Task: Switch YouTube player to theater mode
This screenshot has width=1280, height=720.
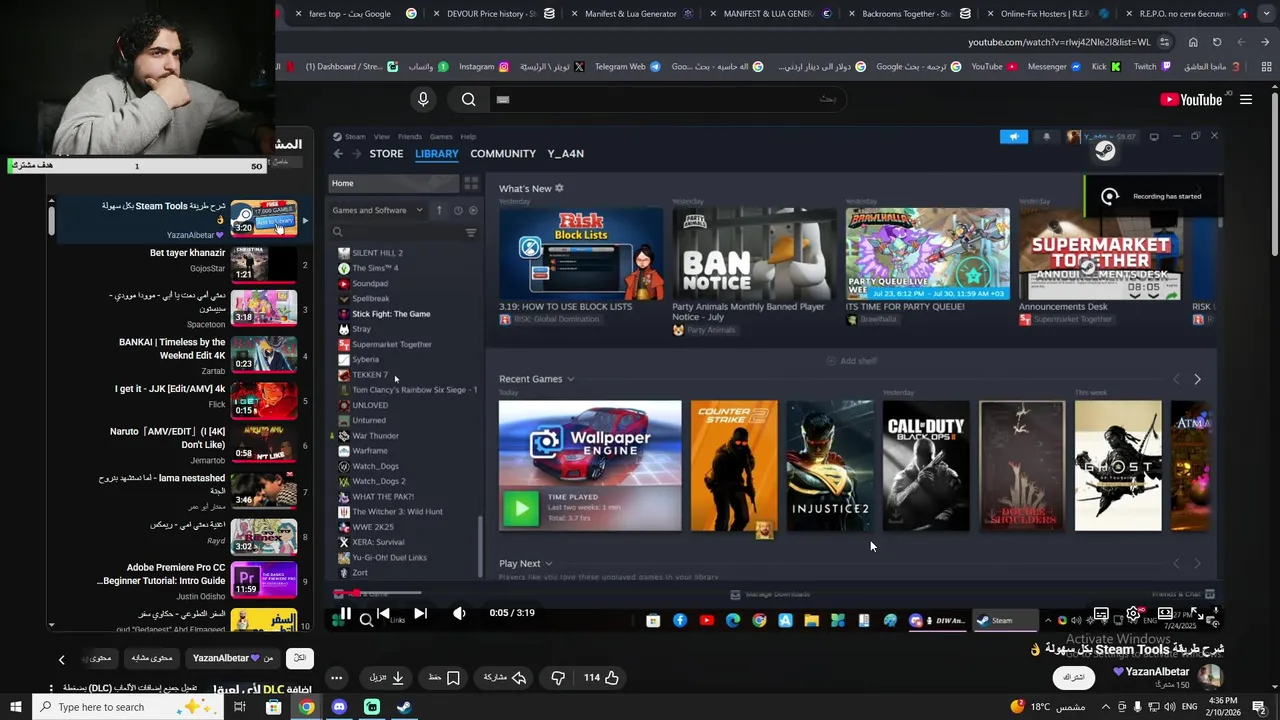Action: coord(1165,614)
